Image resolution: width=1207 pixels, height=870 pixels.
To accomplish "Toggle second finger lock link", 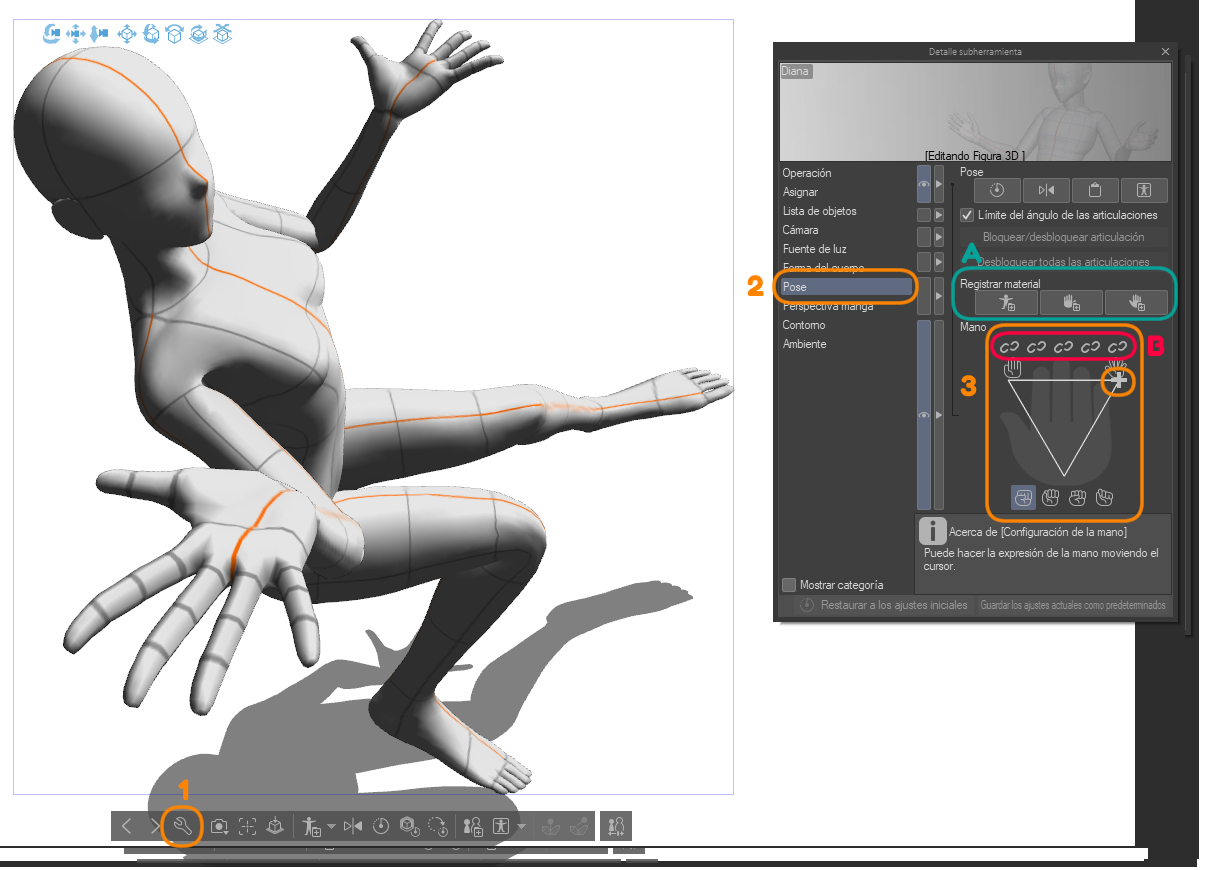I will [x=1036, y=346].
